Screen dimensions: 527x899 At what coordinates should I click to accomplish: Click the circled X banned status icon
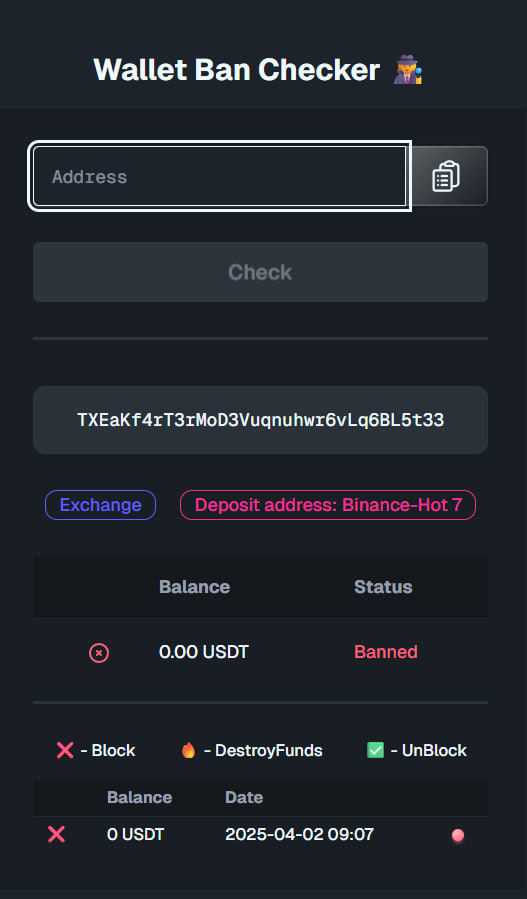coord(99,652)
